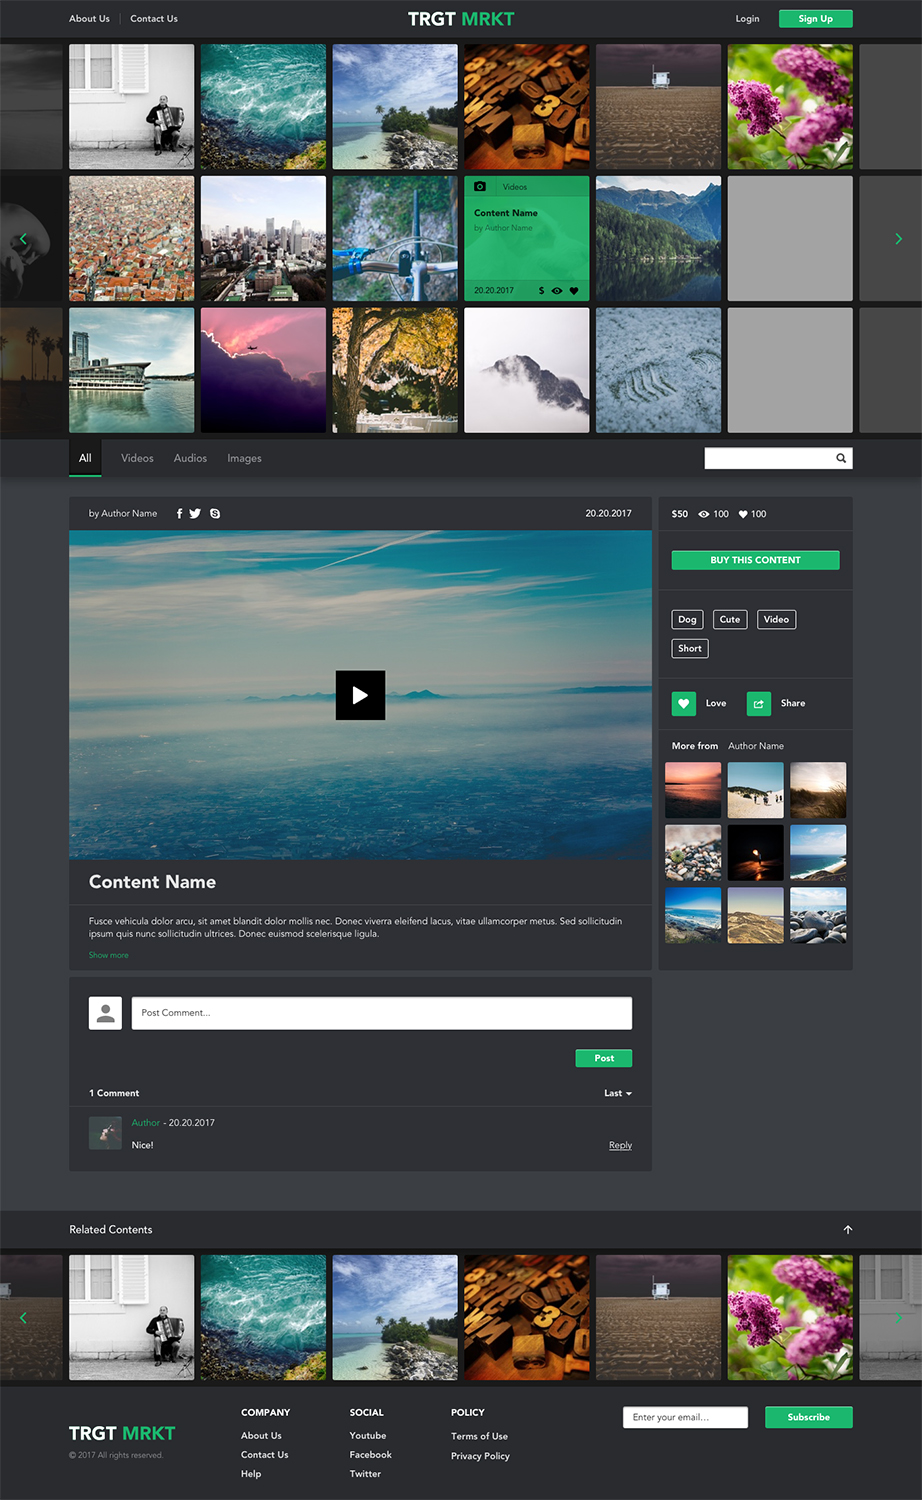
Task: Open the city skyline thumbnail in gallery
Action: point(263,238)
